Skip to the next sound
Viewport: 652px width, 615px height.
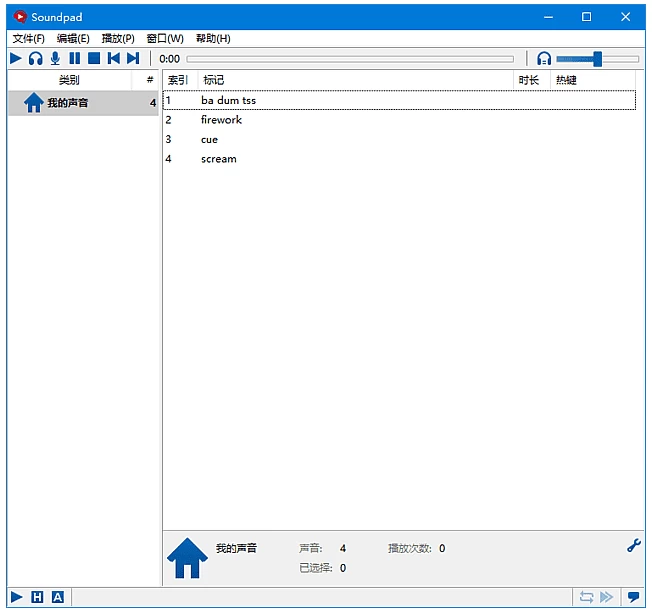tap(133, 59)
